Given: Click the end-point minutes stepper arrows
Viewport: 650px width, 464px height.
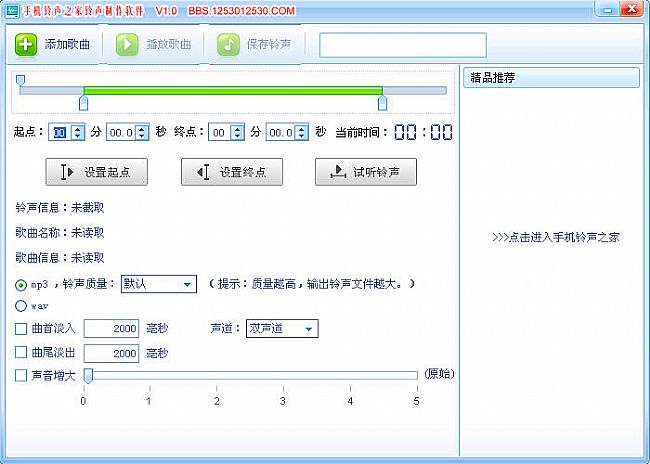Looking at the screenshot, I should click(237, 132).
